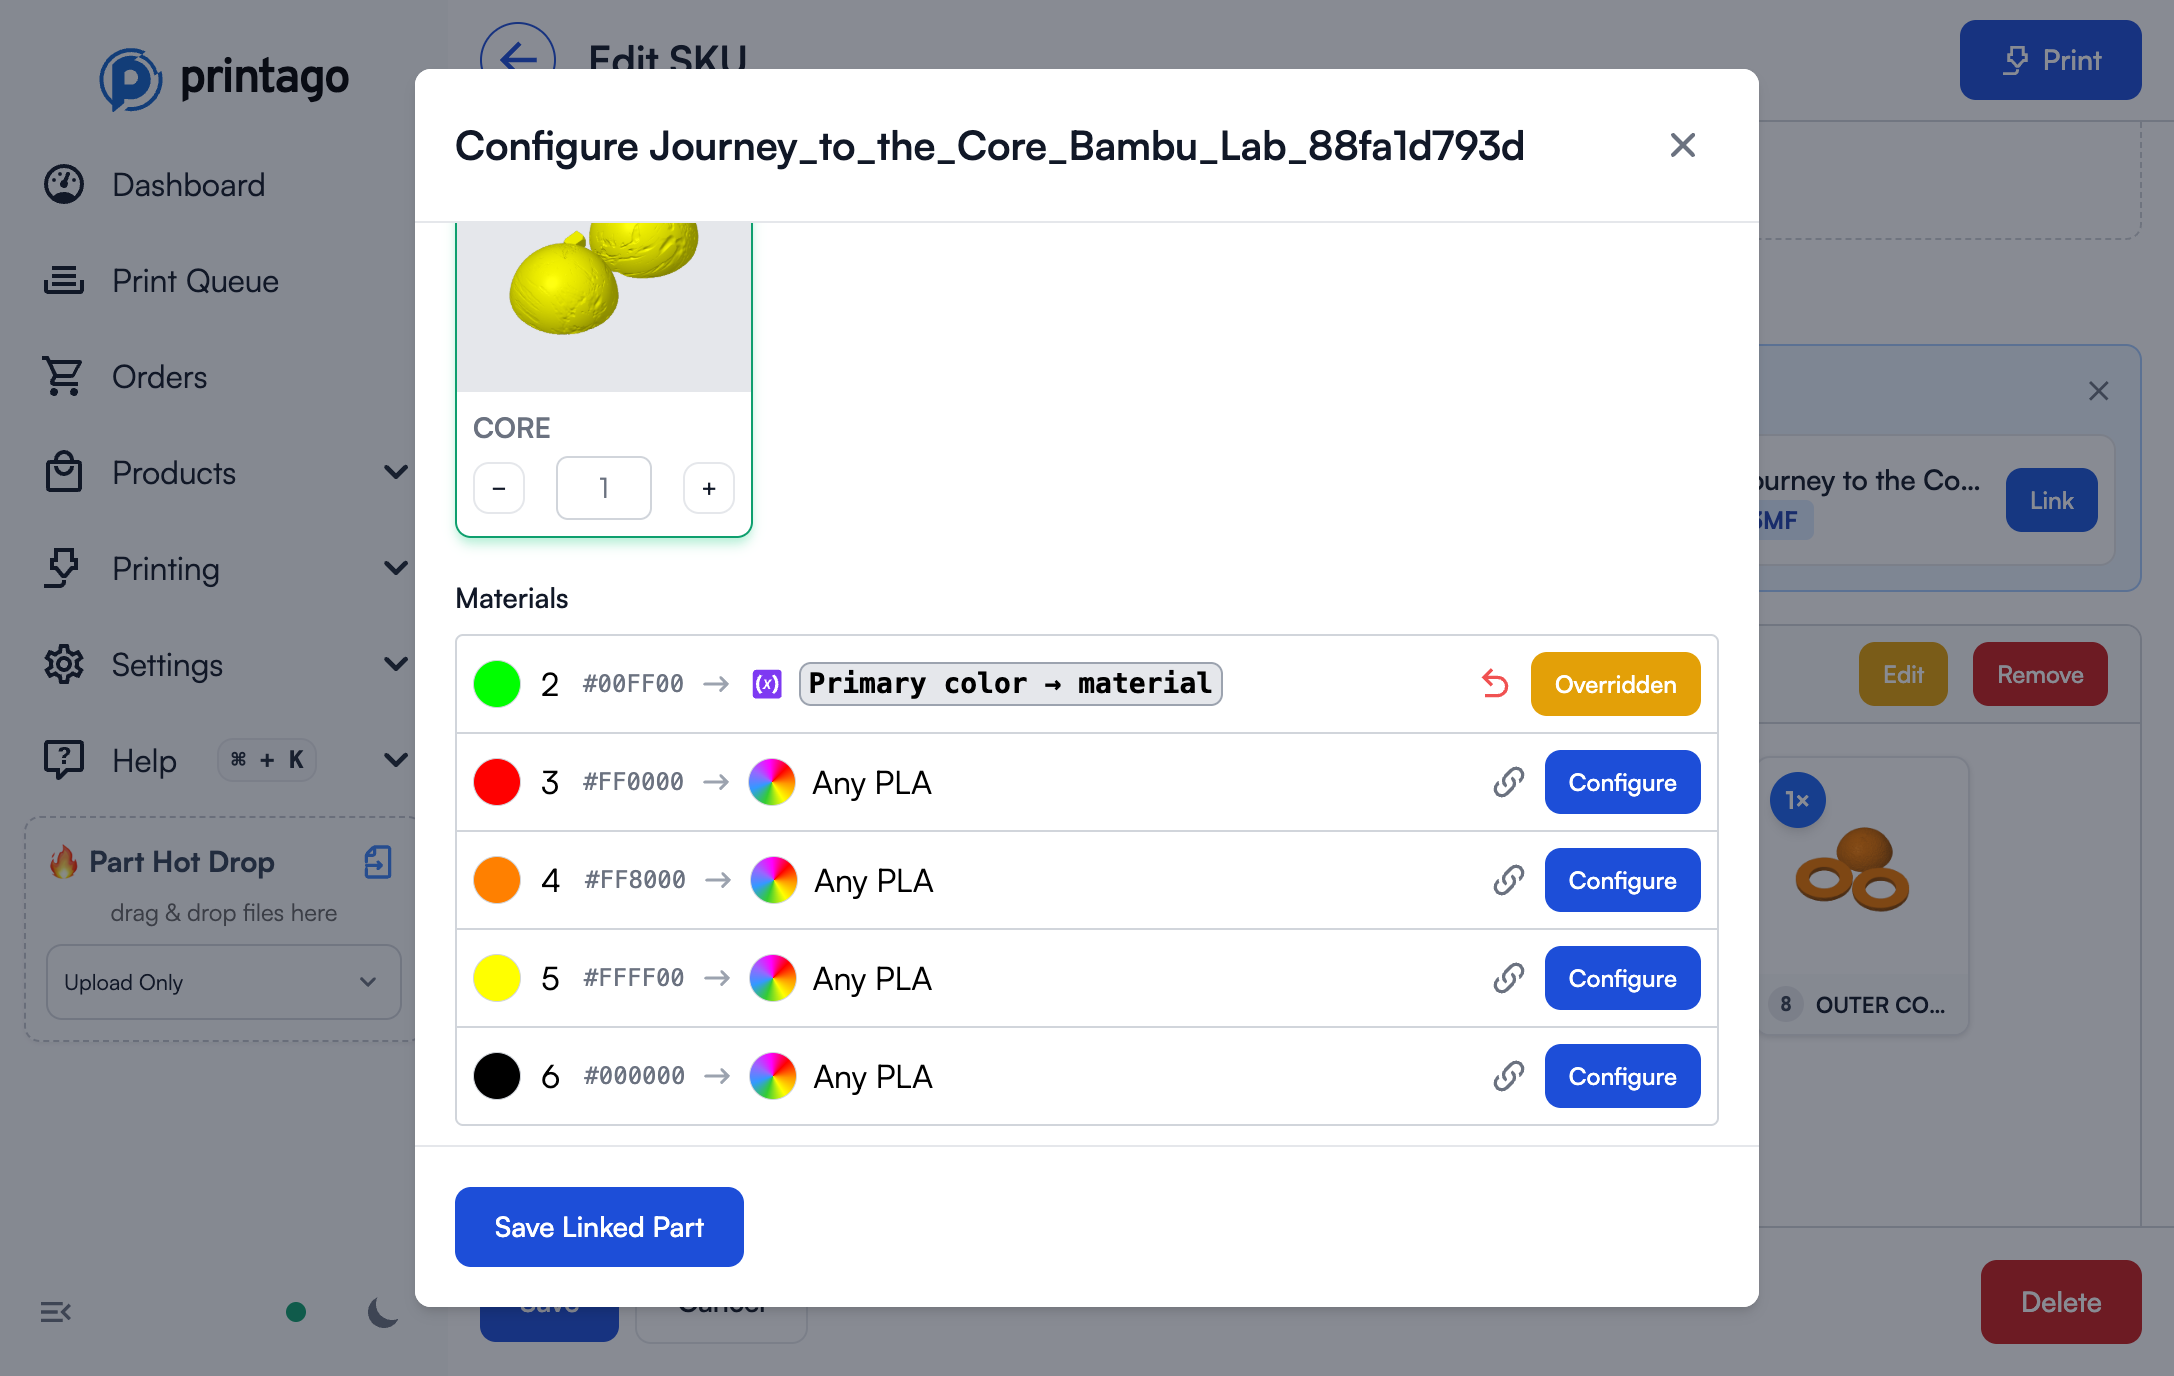The image size is (2174, 1376).
Task: Toggle dark mode with the moon icon
Action: (383, 1313)
